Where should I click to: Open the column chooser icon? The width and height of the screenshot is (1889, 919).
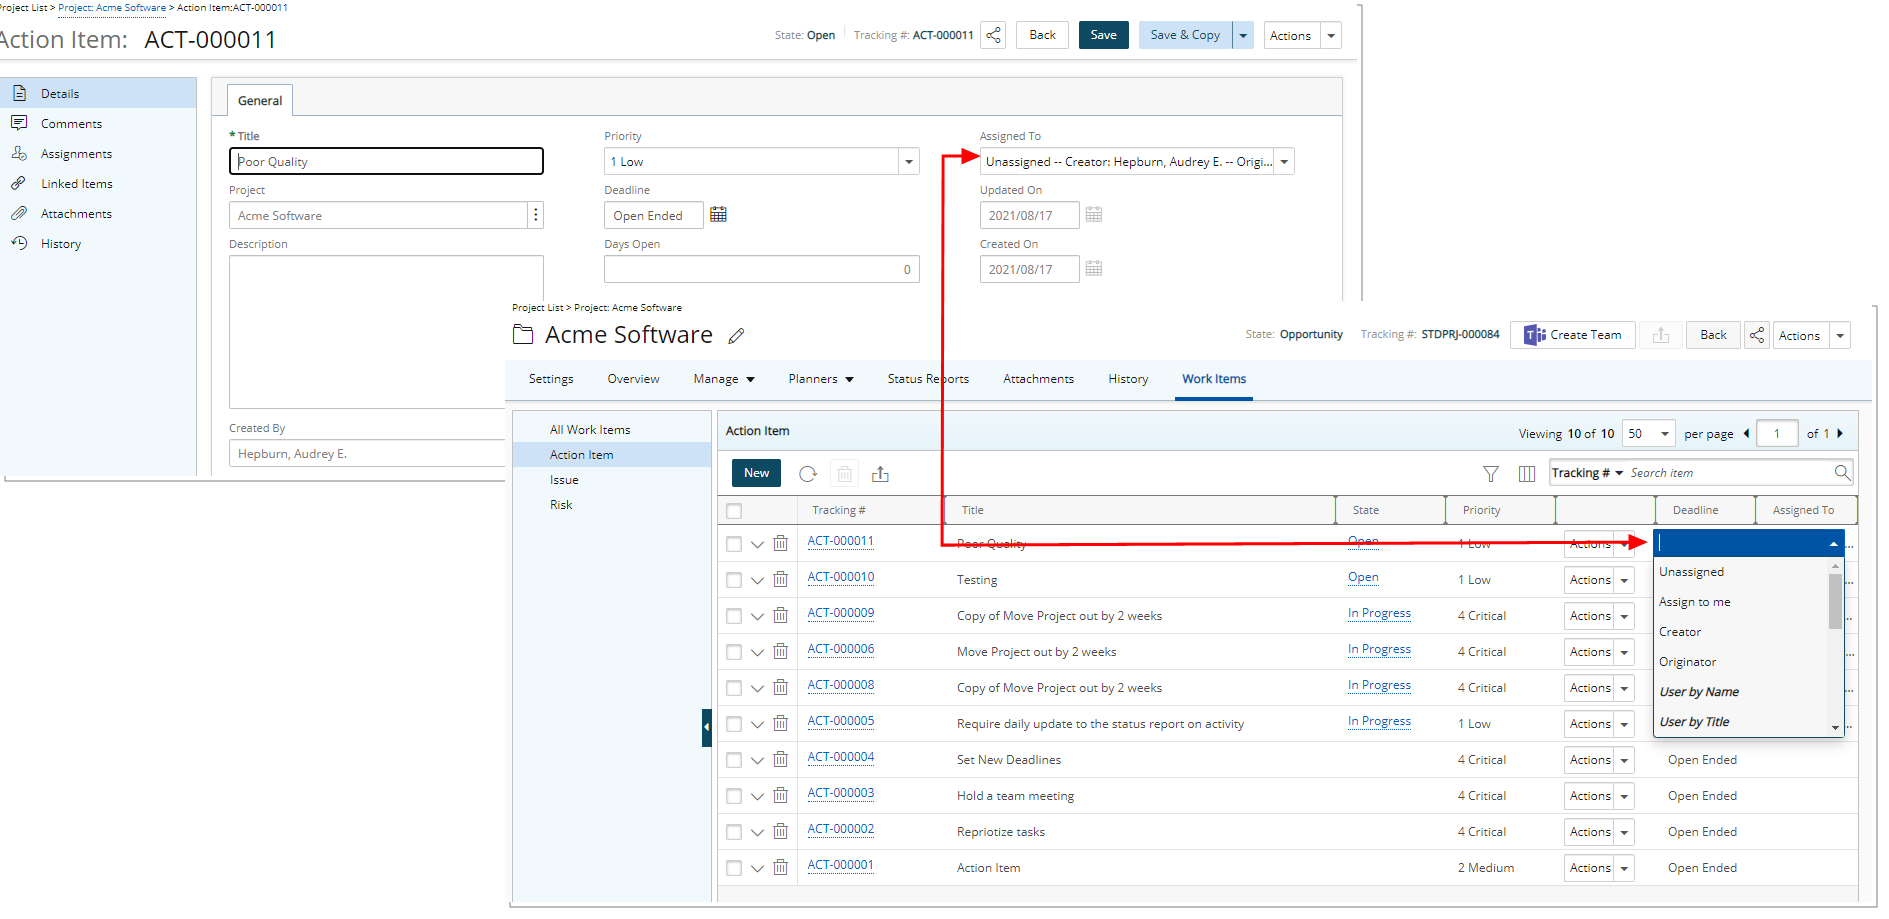1526,474
